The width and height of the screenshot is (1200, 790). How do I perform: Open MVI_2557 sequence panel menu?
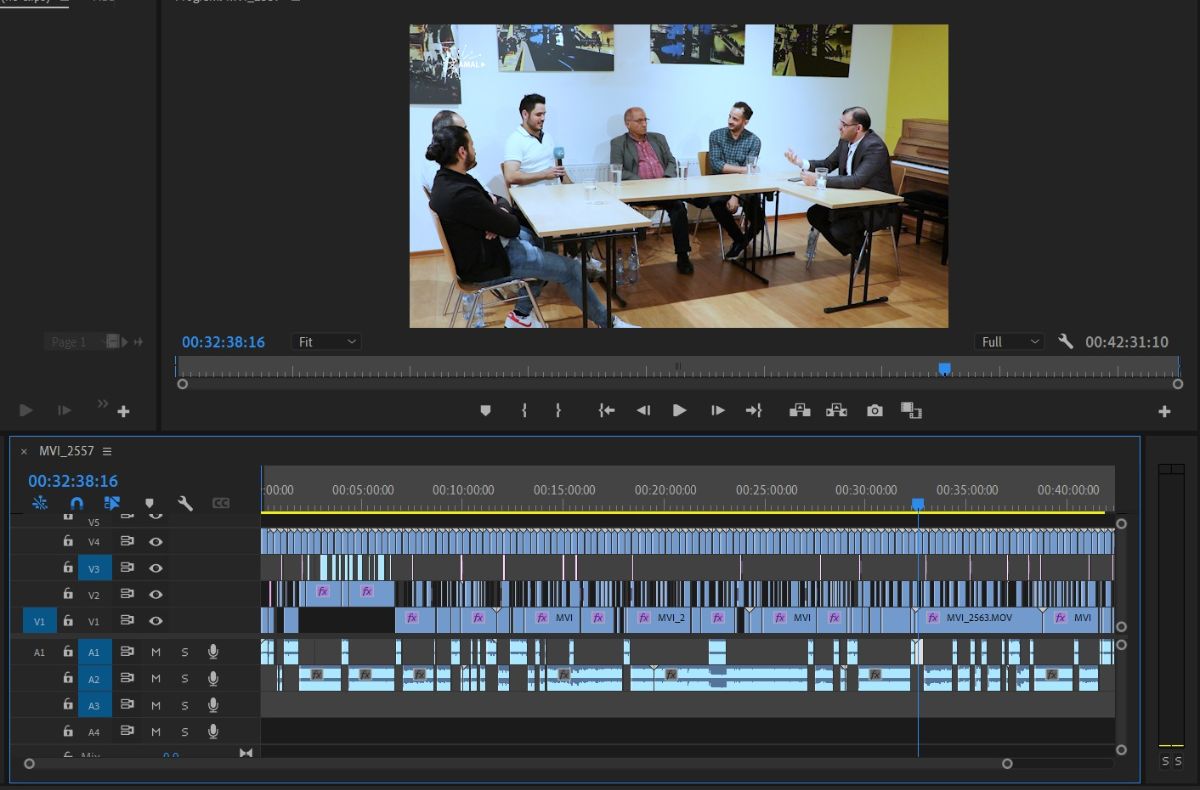[107, 451]
